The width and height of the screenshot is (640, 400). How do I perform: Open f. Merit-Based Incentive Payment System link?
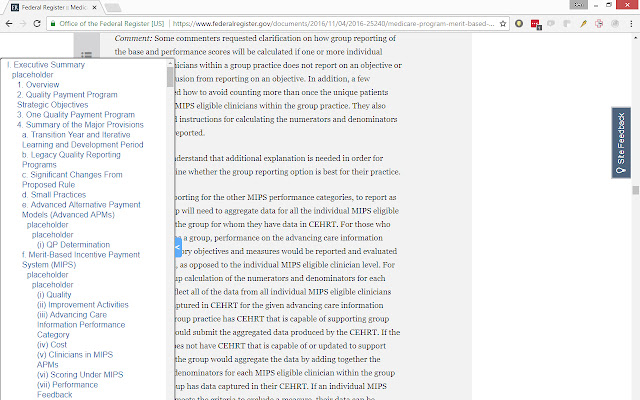coord(81,260)
